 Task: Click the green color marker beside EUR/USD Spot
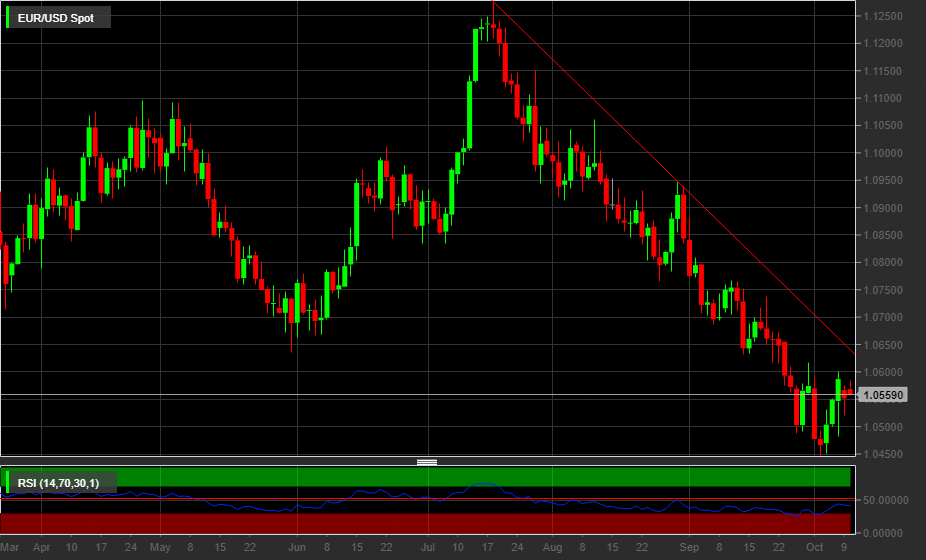point(8,18)
